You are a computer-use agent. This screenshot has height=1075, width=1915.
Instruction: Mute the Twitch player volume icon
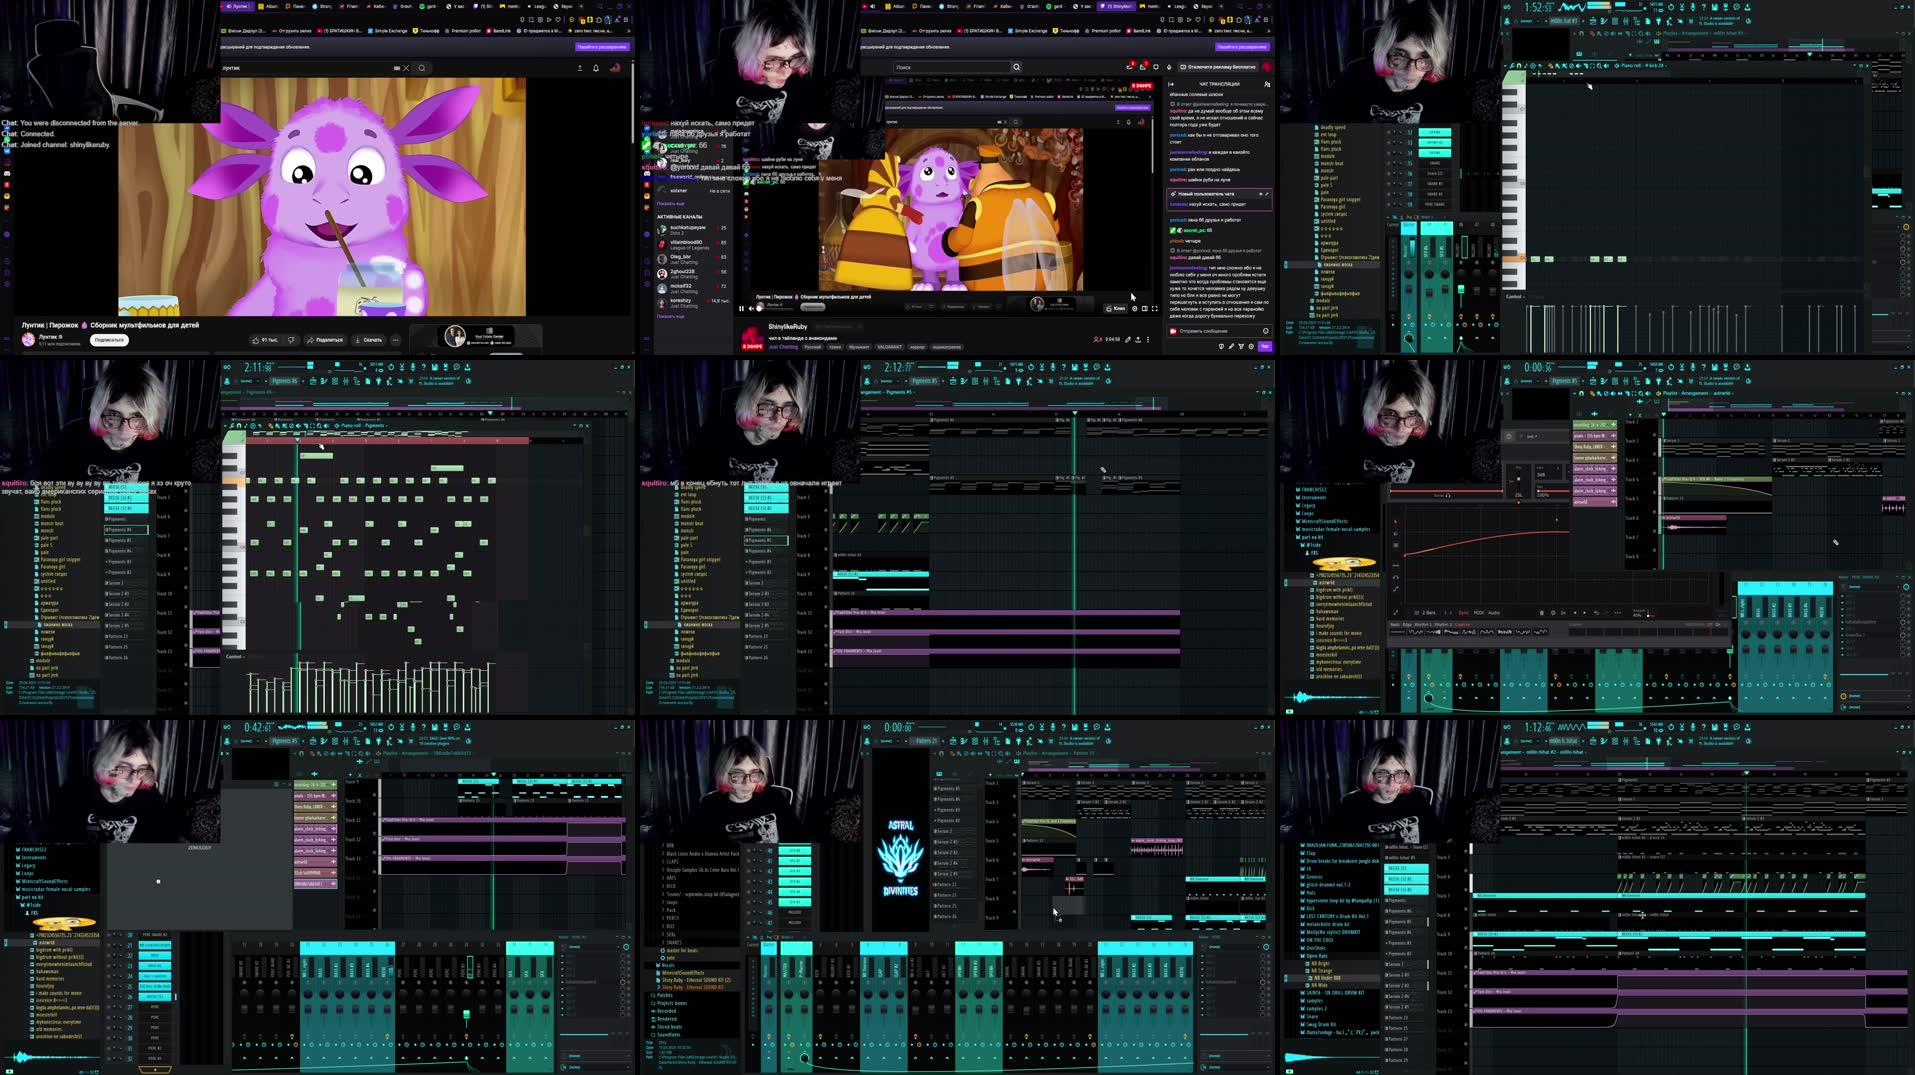(751, 308)
